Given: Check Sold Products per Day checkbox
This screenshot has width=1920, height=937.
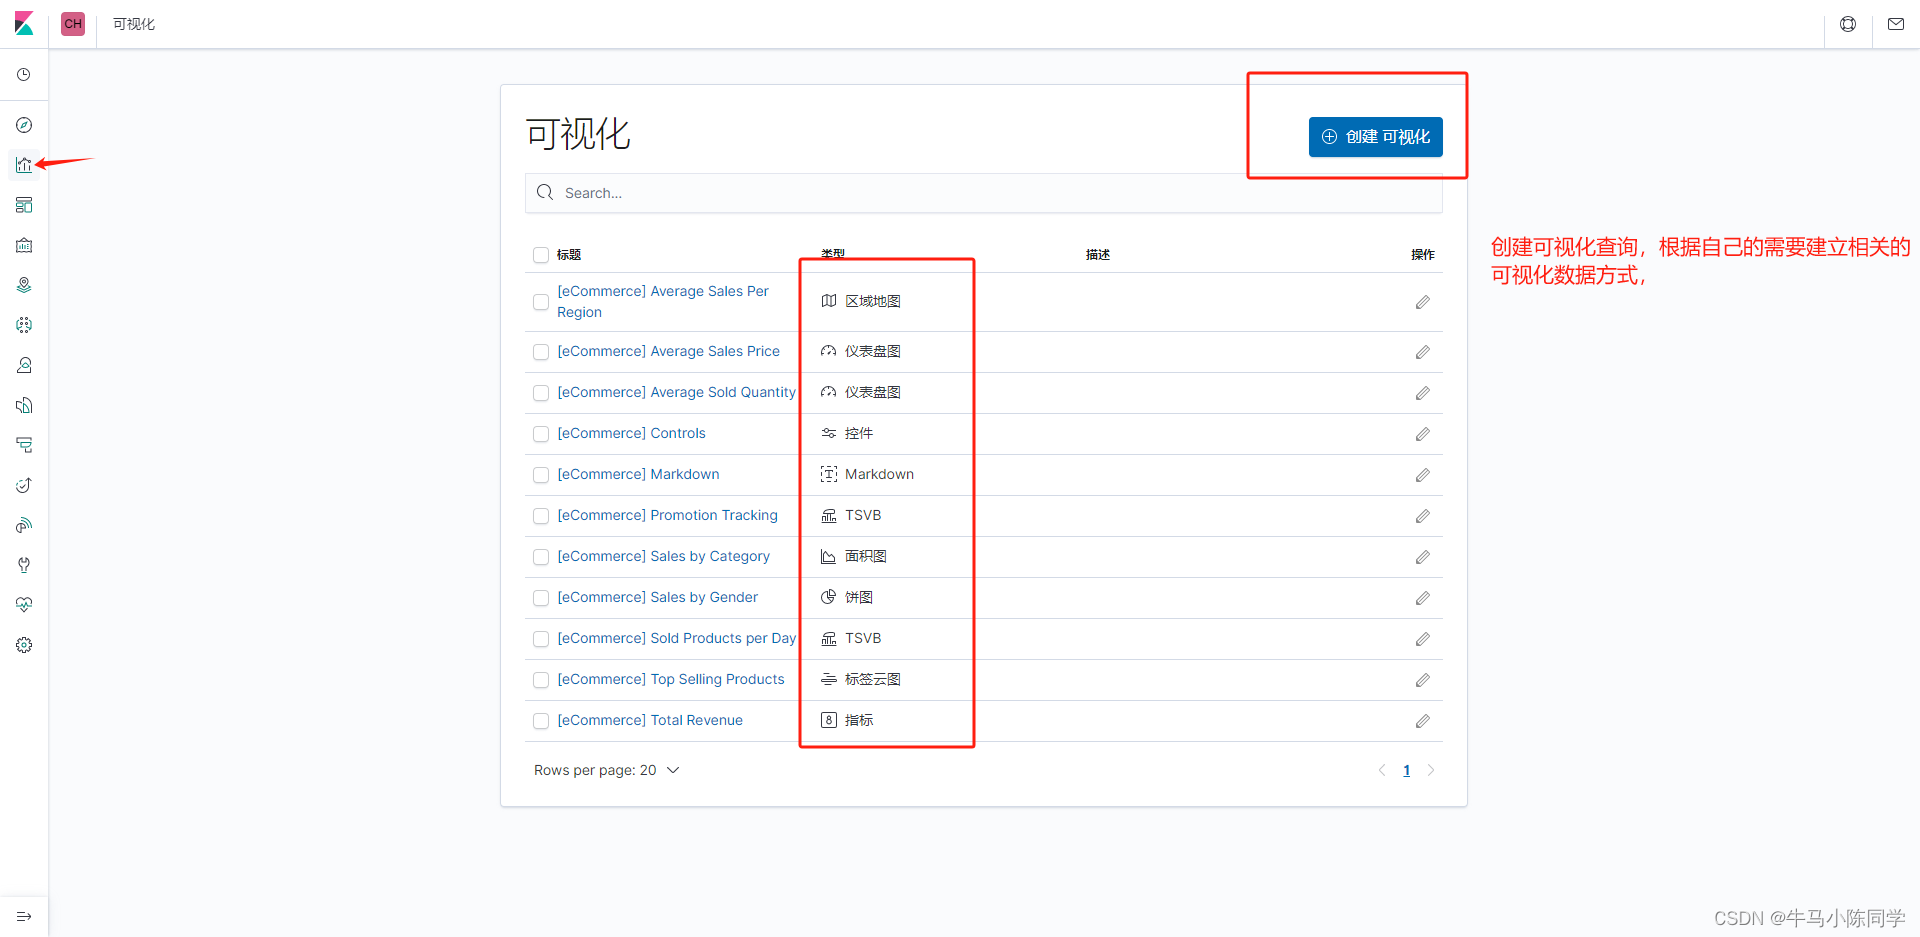Looking at the screenshot, I should pos(541,639).
